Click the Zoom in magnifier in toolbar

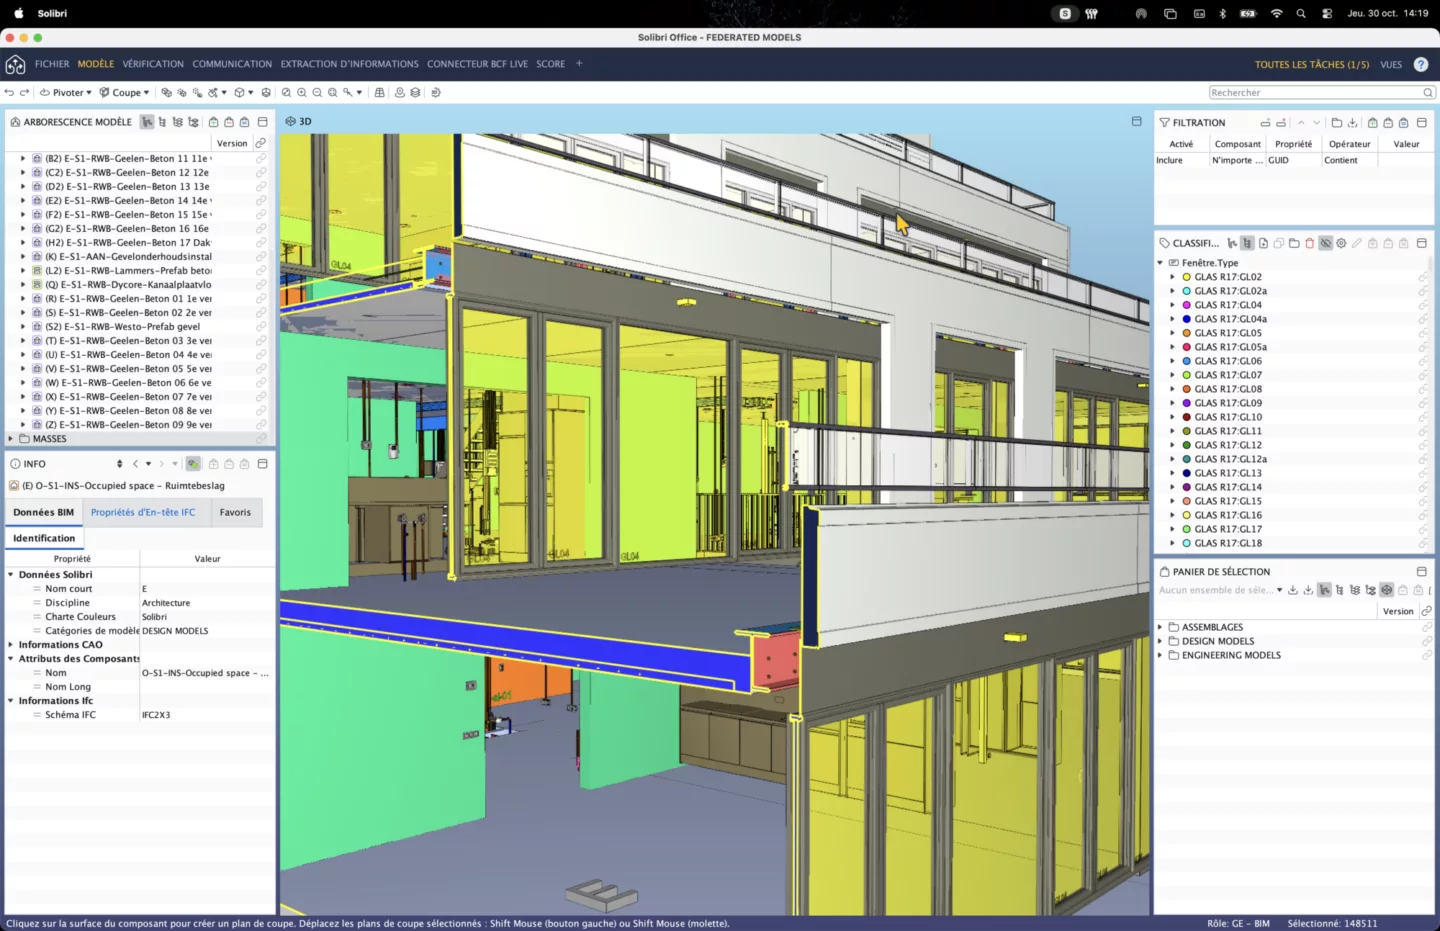tap(301, 92)
